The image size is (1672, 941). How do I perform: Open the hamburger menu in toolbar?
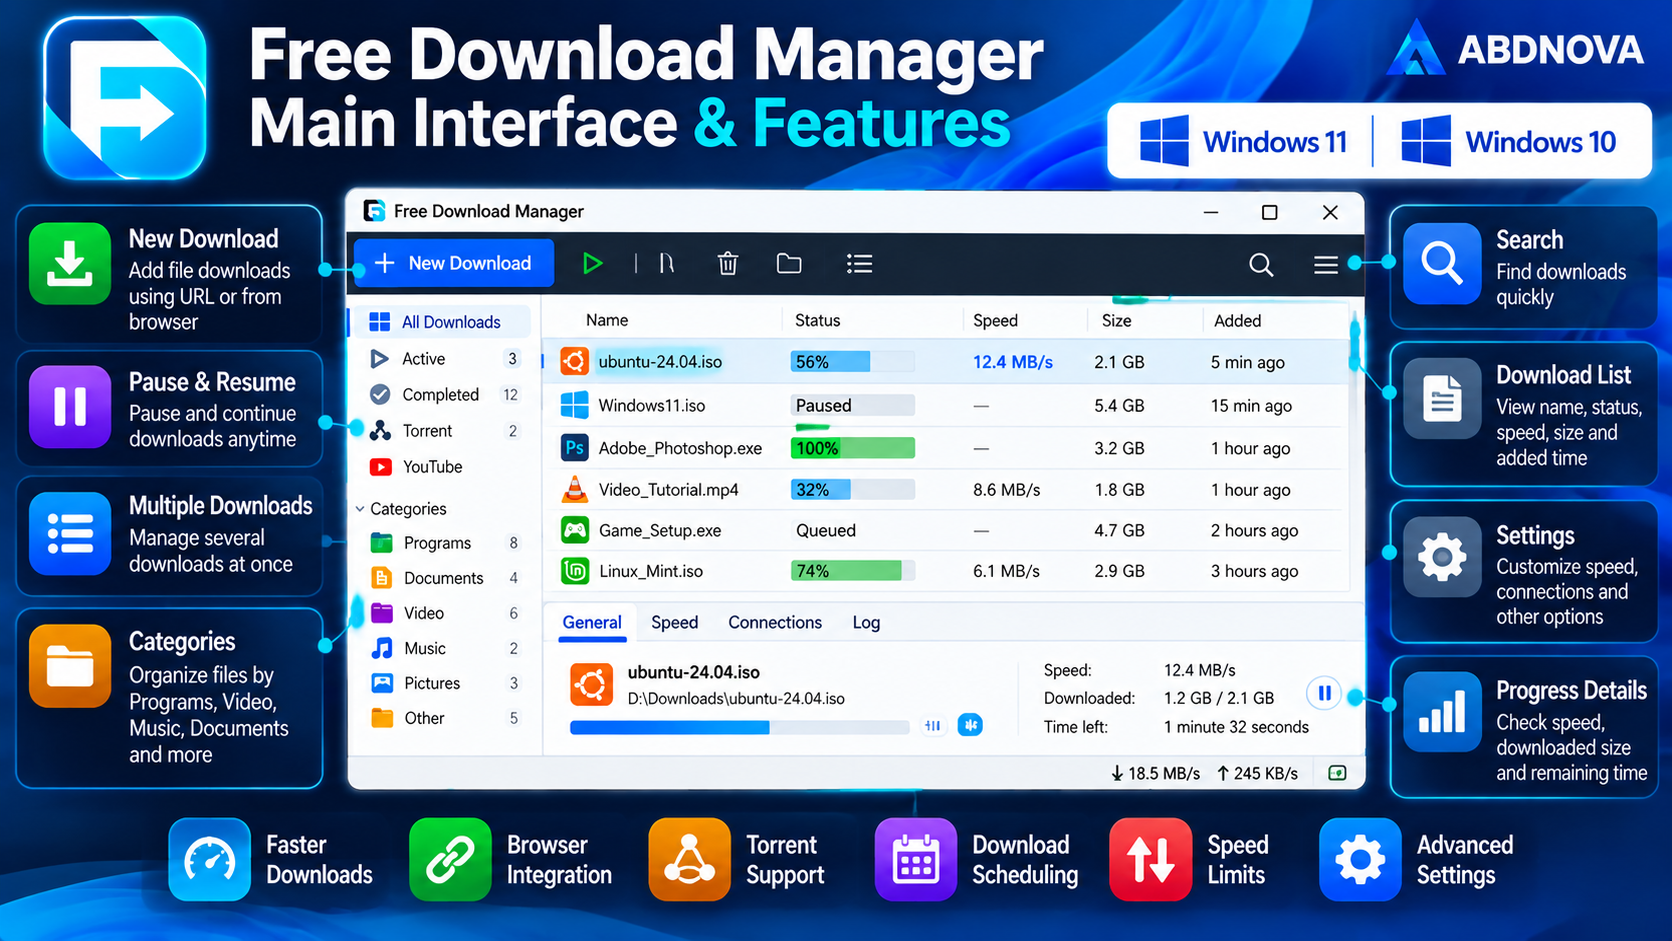point(1326,264)
